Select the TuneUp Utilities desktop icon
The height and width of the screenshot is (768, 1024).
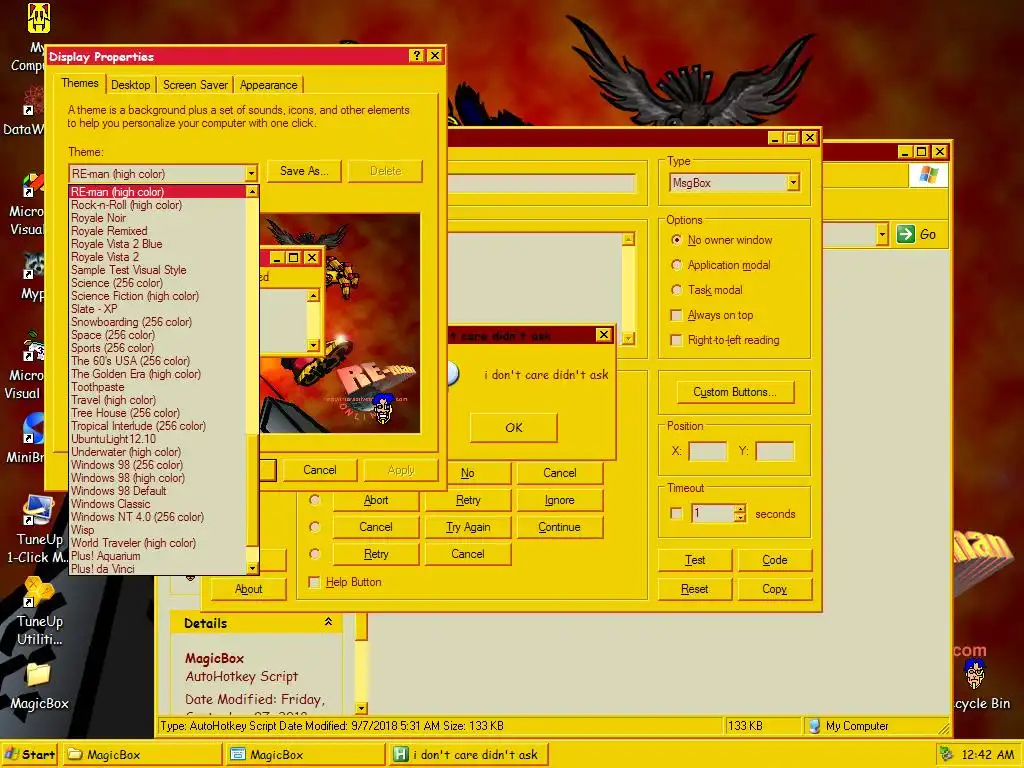click(x=39, y=610)
